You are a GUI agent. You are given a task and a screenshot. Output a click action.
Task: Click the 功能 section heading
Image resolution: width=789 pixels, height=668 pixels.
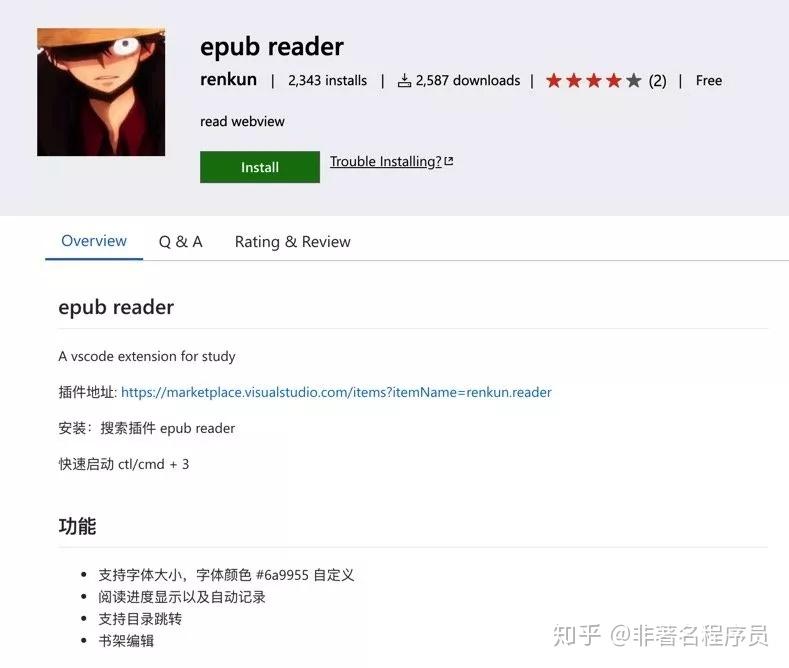[77, 526]
